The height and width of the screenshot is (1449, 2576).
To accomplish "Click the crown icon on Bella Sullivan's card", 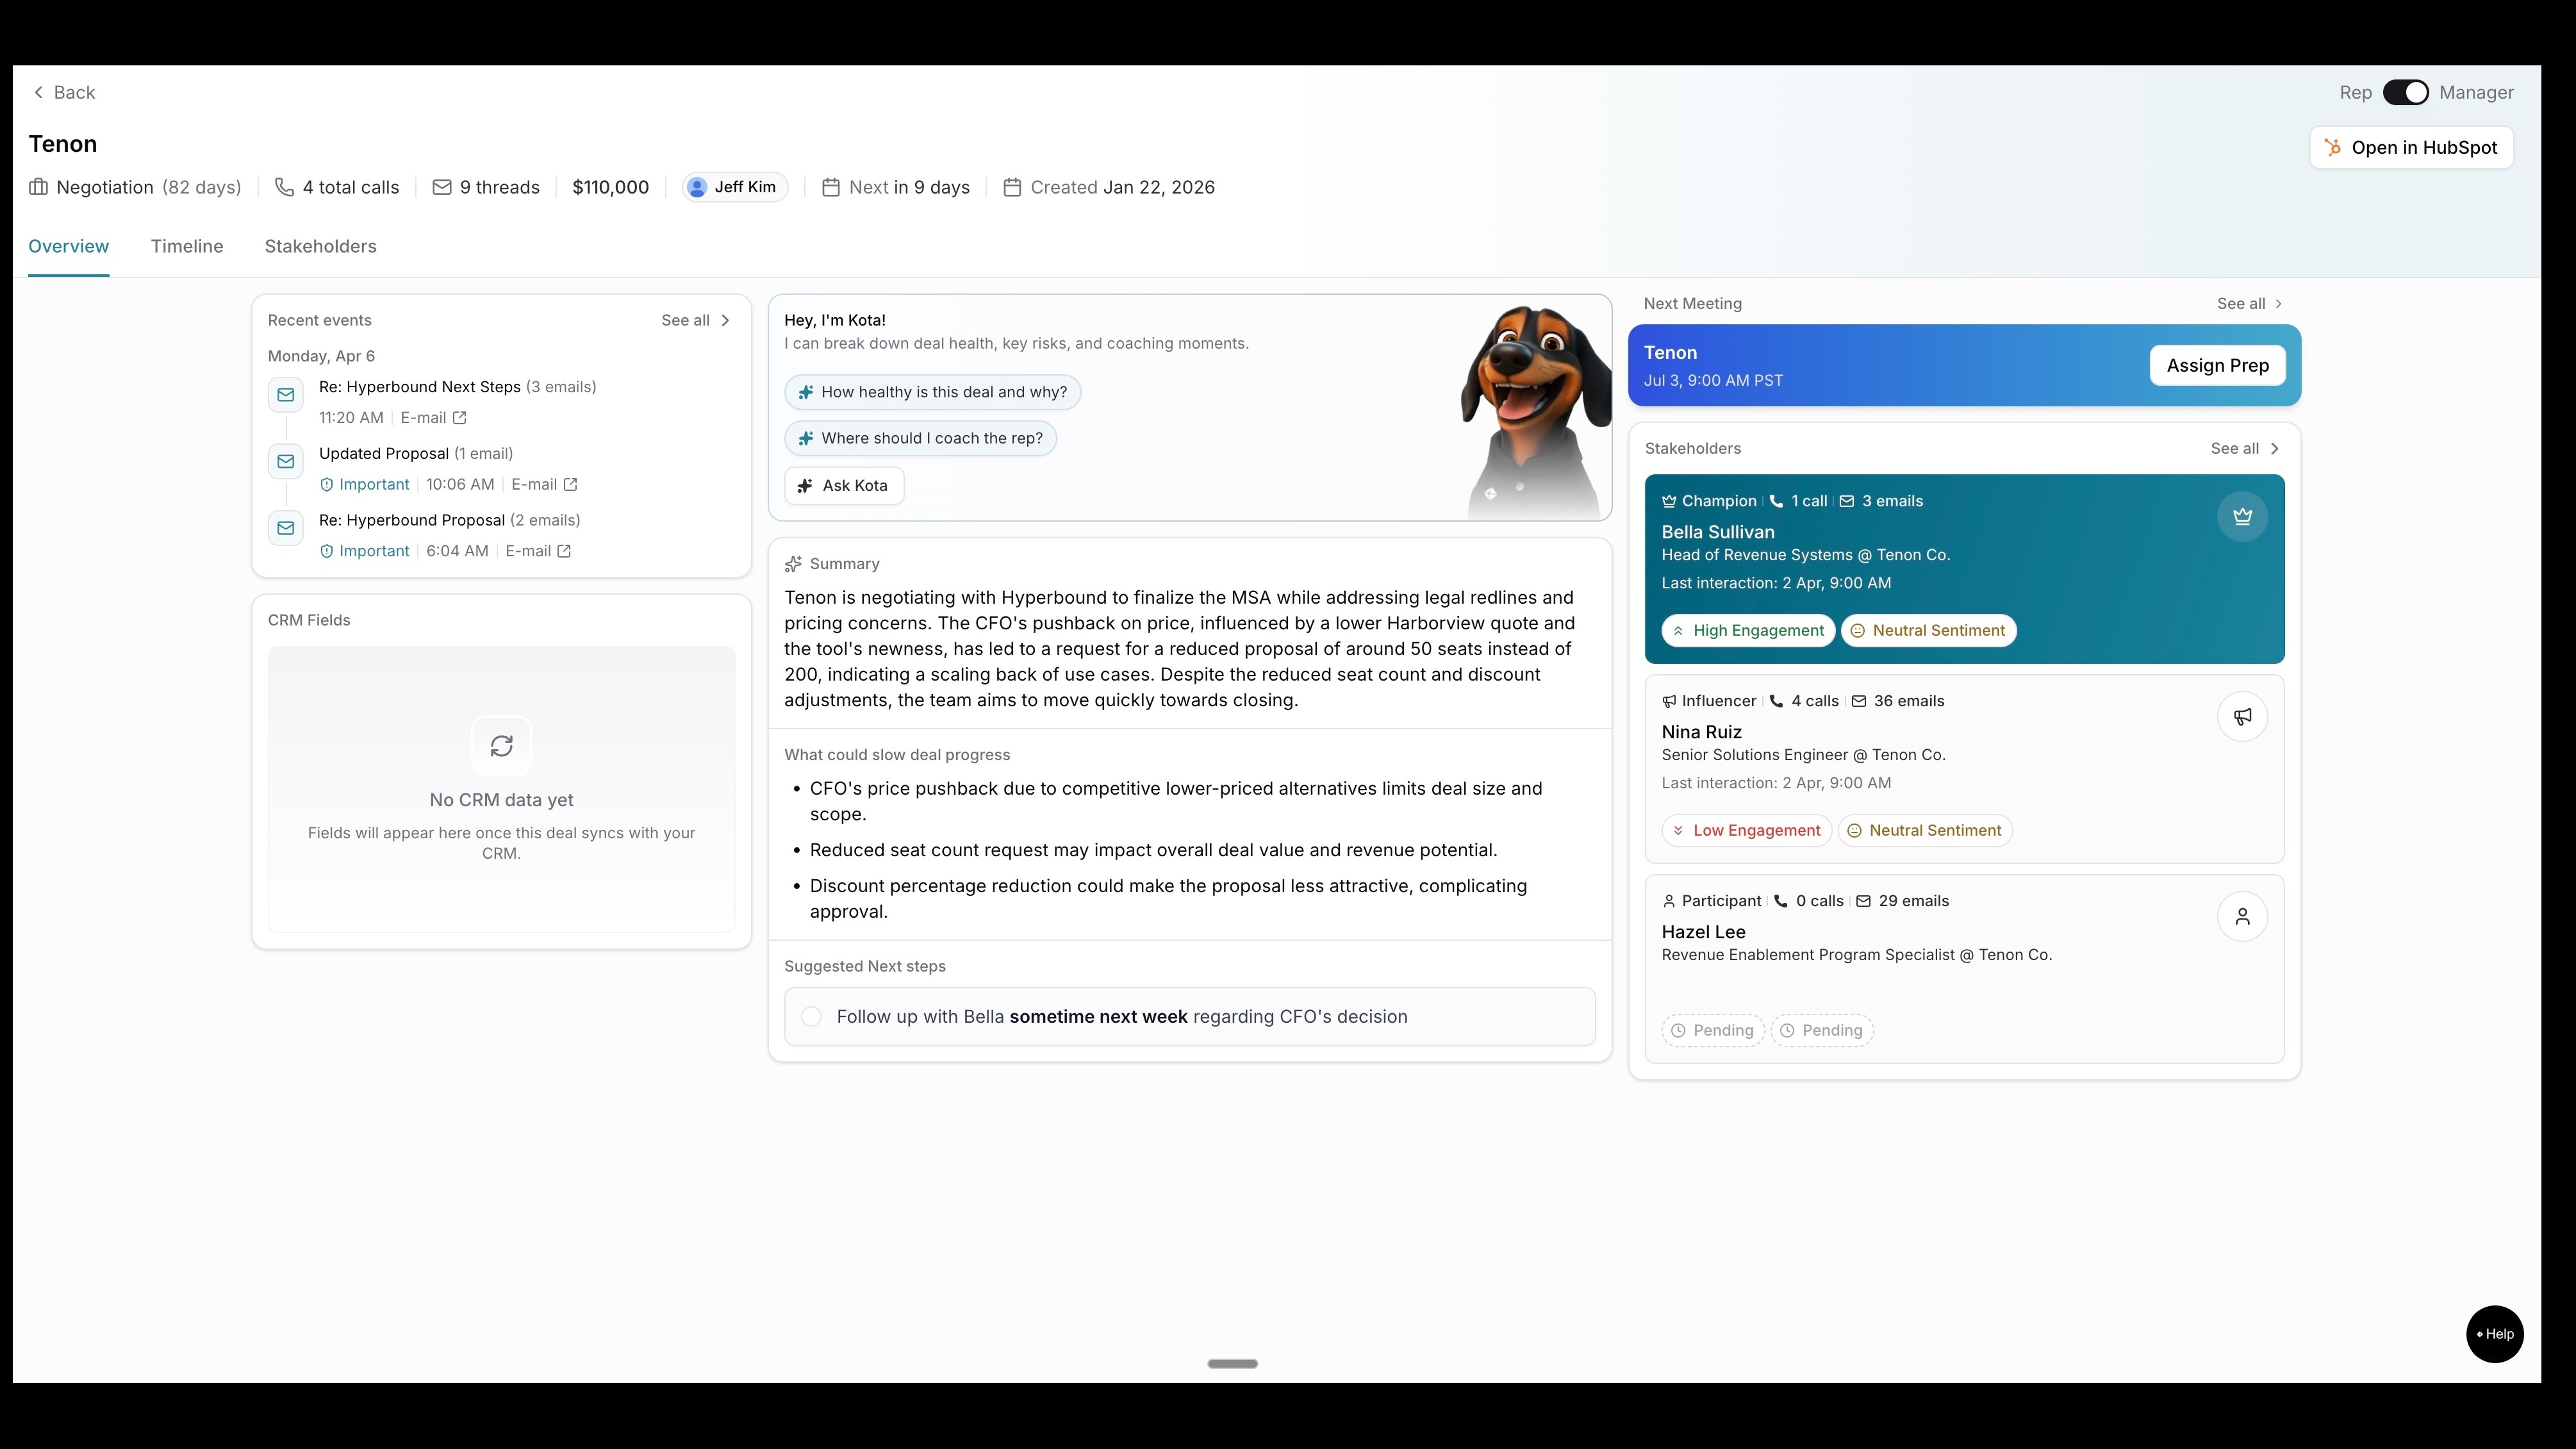I will coord(2242,517).
